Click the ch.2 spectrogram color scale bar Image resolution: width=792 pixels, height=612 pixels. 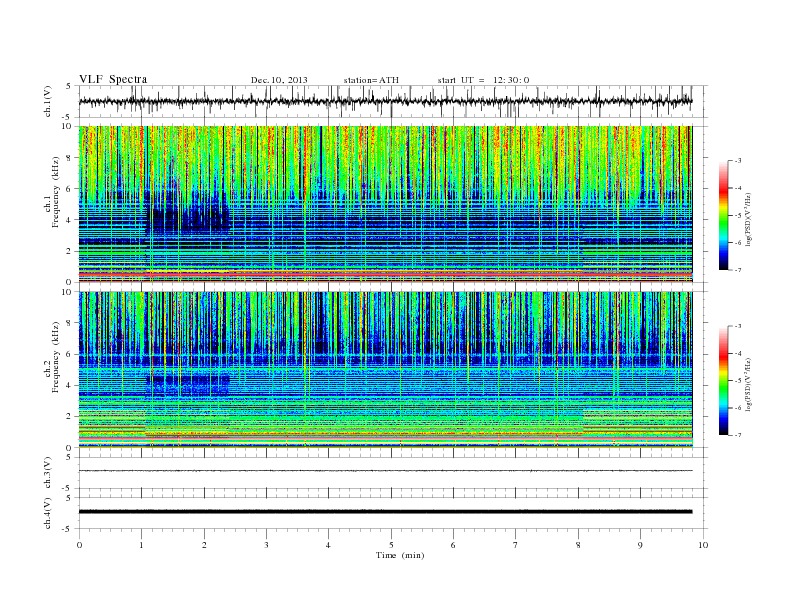pos(724,381)
